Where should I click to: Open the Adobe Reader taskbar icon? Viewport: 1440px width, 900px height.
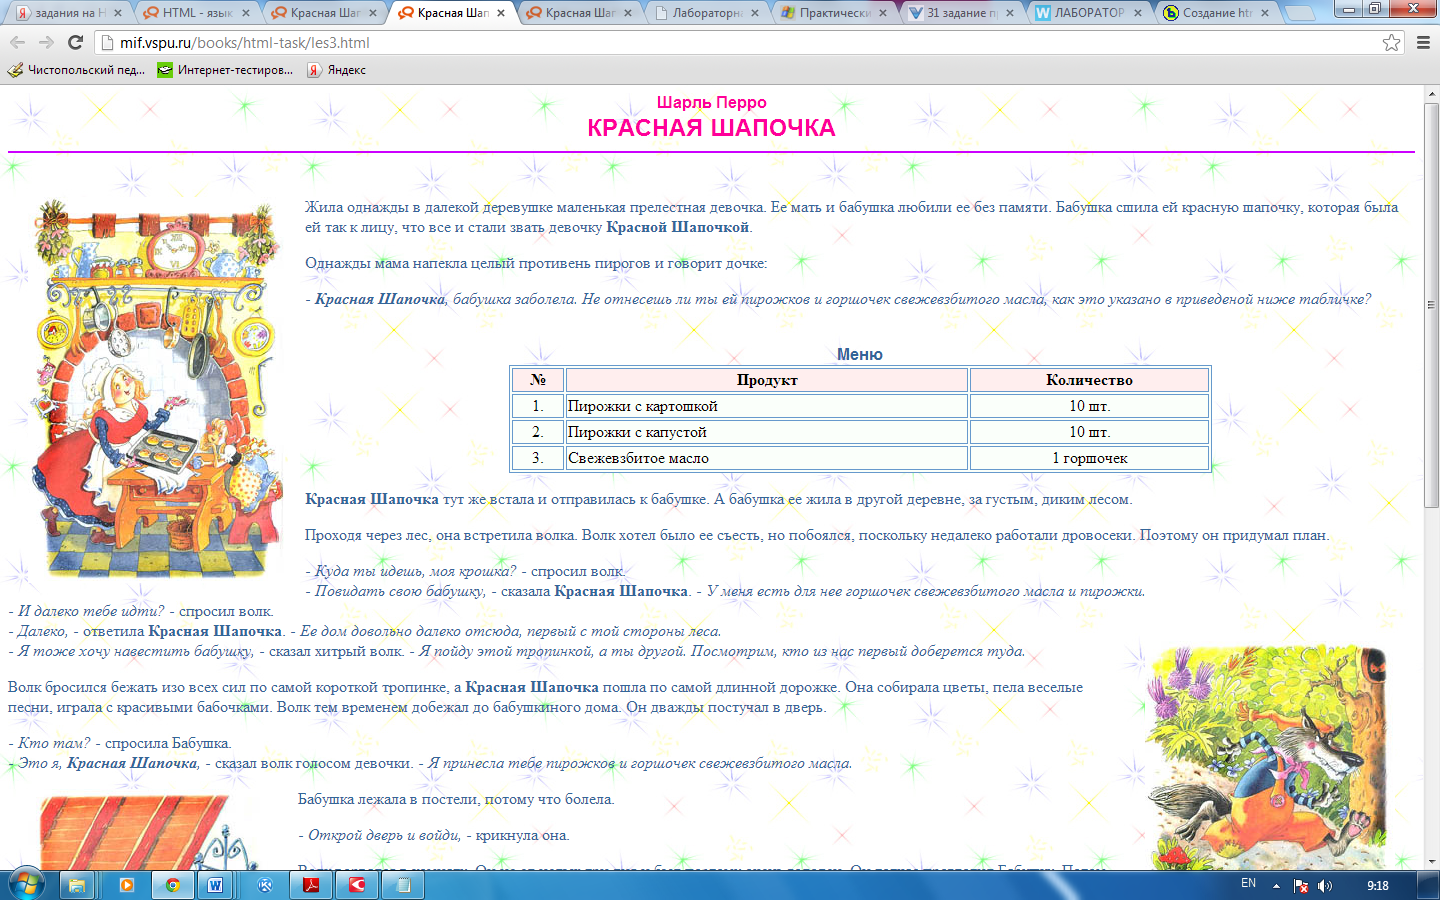point(311,885)
